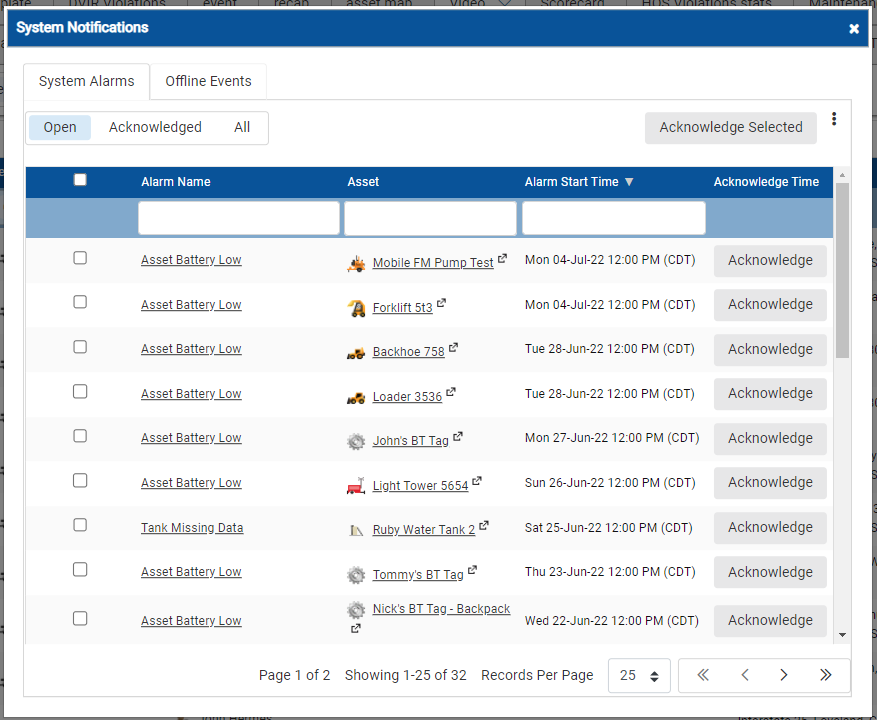
Task: Click the gear icon next to John's BT Tag
Action: tap(356, 441)
